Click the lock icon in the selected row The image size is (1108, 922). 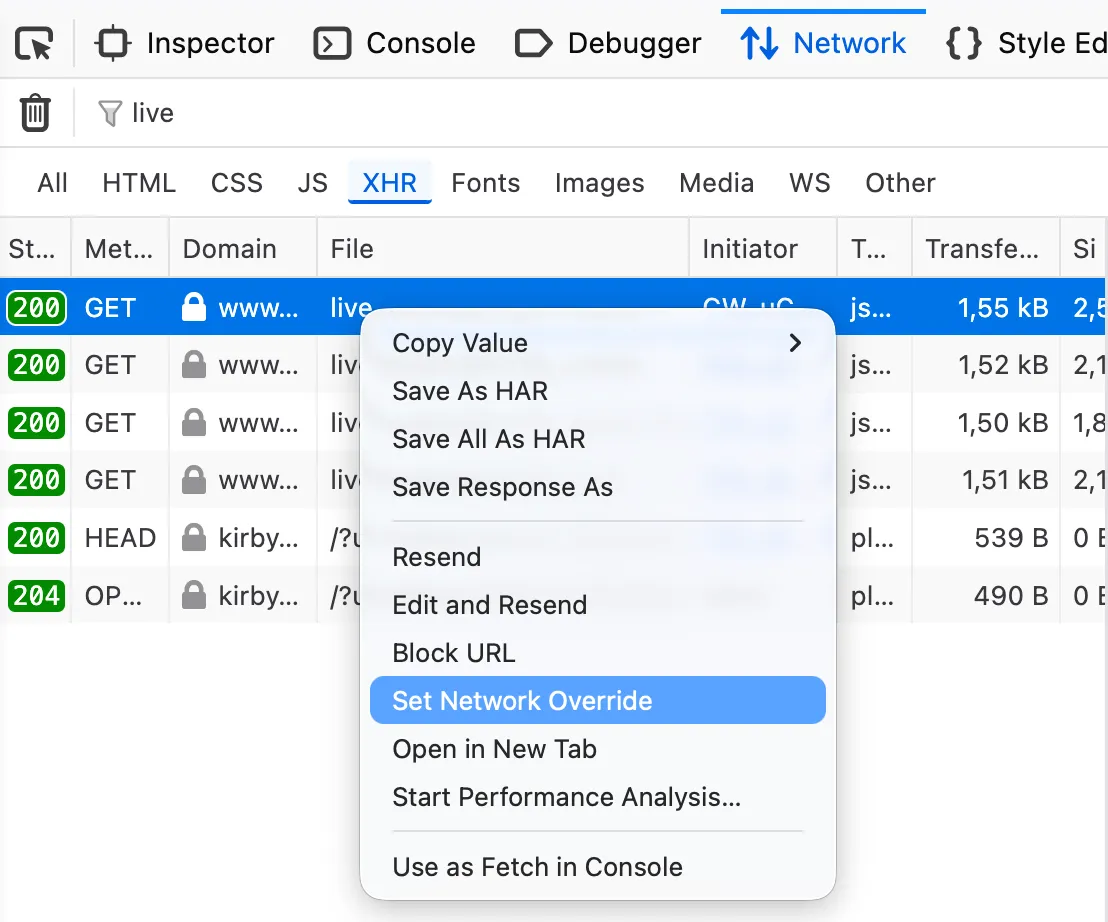[x=194, y=307]
